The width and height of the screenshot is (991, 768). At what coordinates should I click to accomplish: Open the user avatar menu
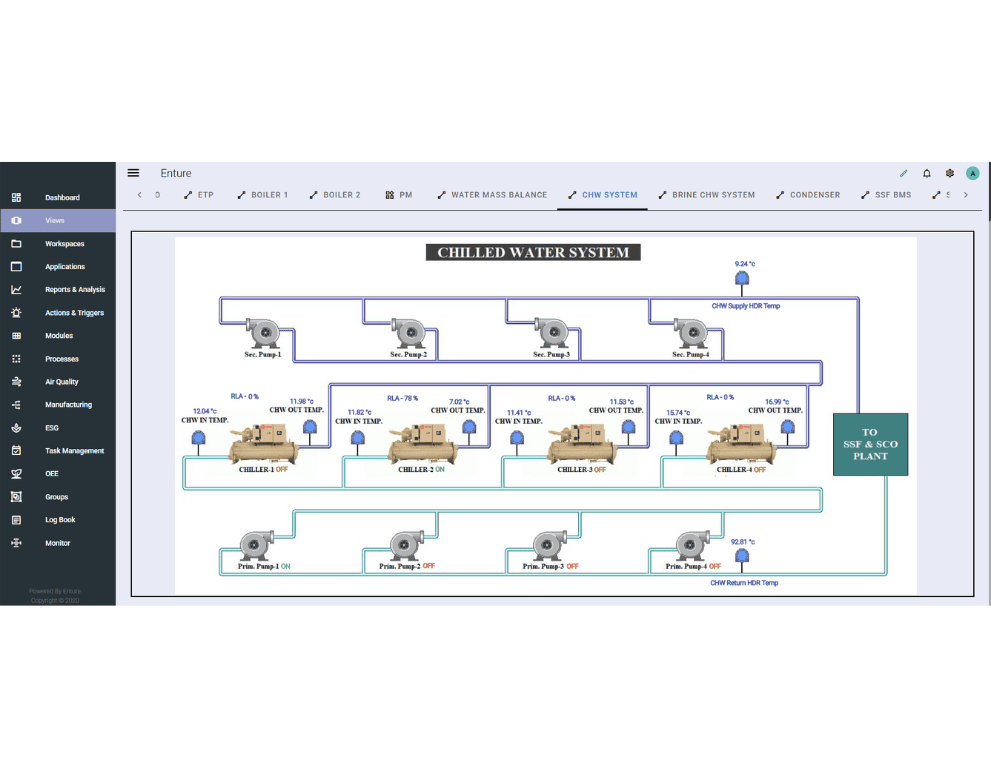pos(972,173)
